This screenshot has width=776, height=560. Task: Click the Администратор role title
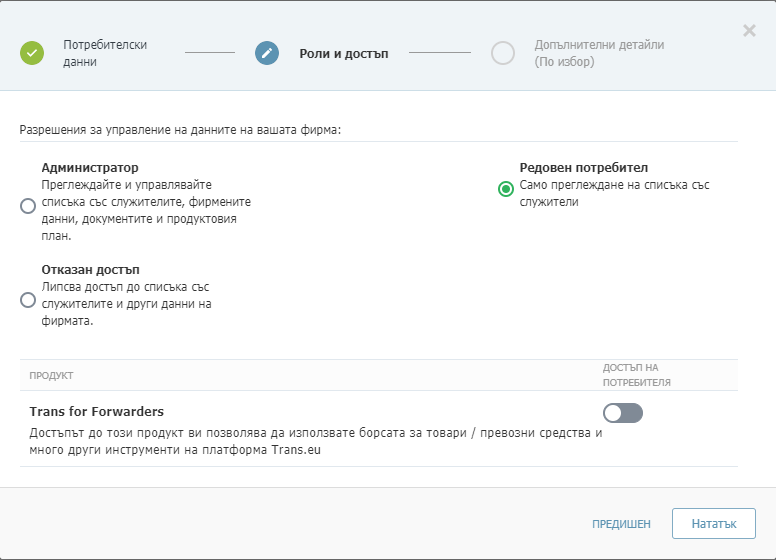pyautogui.click(x=90, y=168)
